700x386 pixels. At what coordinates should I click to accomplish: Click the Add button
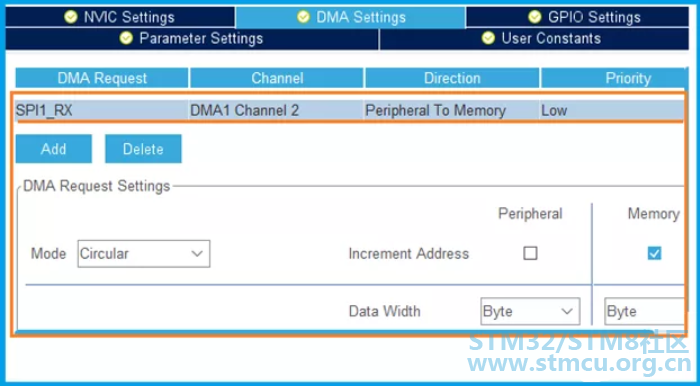54,149
